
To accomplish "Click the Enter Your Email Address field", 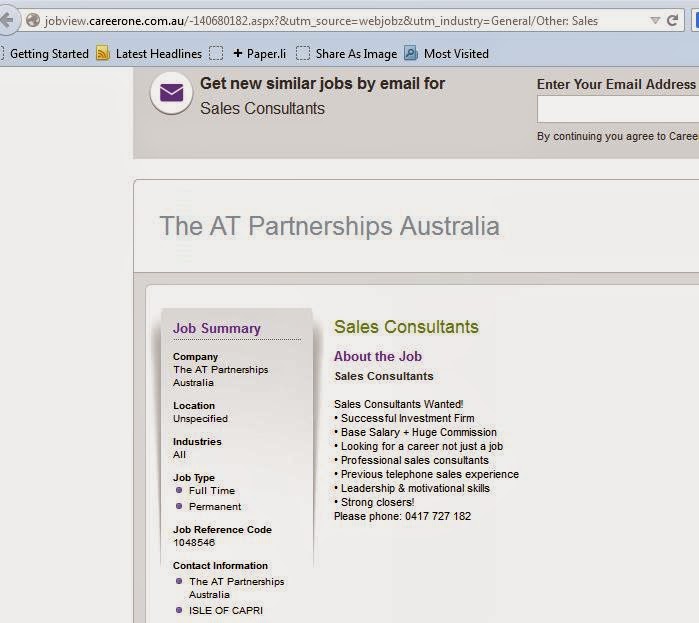I will (618, 110).
